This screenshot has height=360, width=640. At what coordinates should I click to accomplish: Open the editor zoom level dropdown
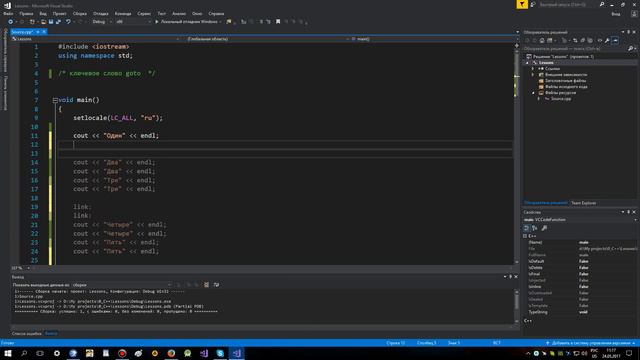pos(21,268)
